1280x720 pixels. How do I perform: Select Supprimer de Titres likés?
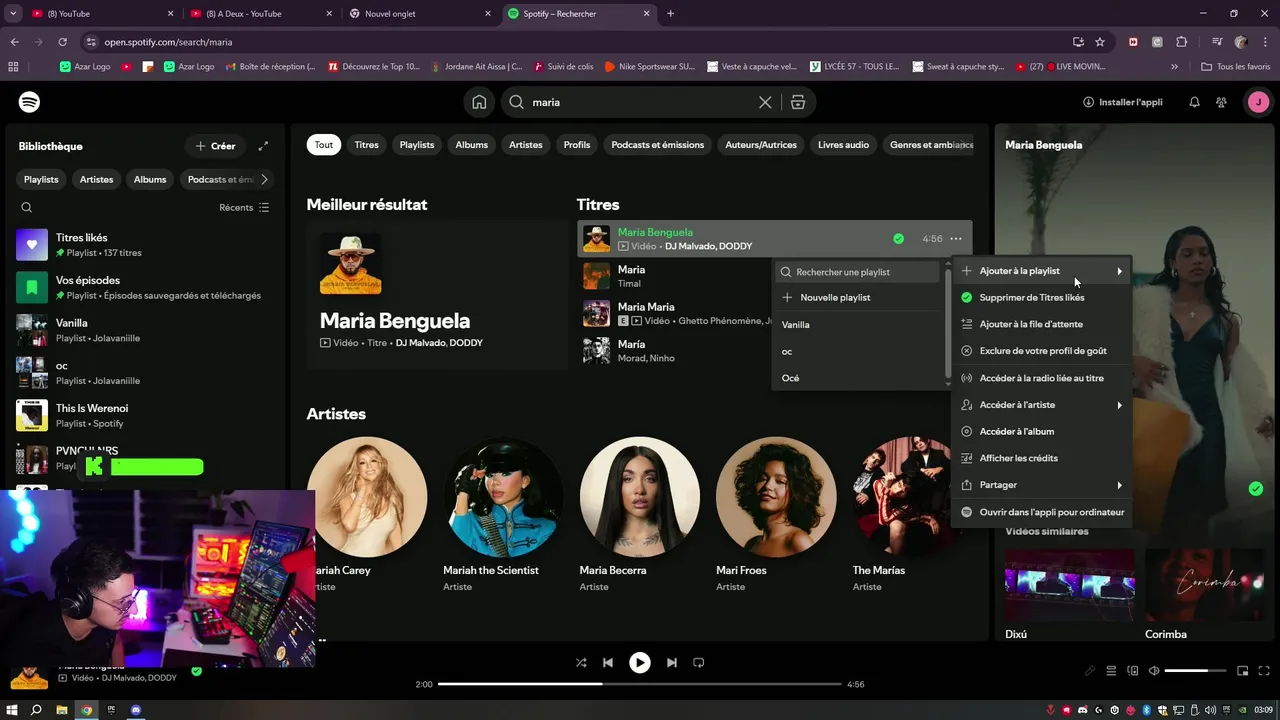1042,297
